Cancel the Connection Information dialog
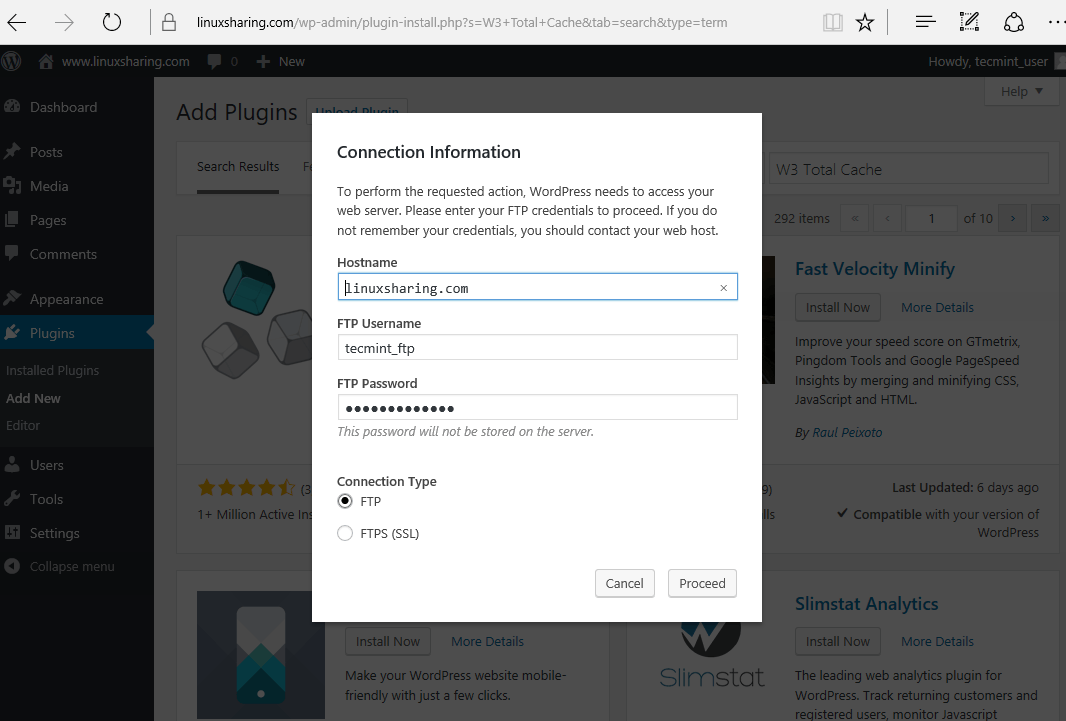The width and height of the screenshot is (1066, 721). pyautogui.click(x=624, y=583)
